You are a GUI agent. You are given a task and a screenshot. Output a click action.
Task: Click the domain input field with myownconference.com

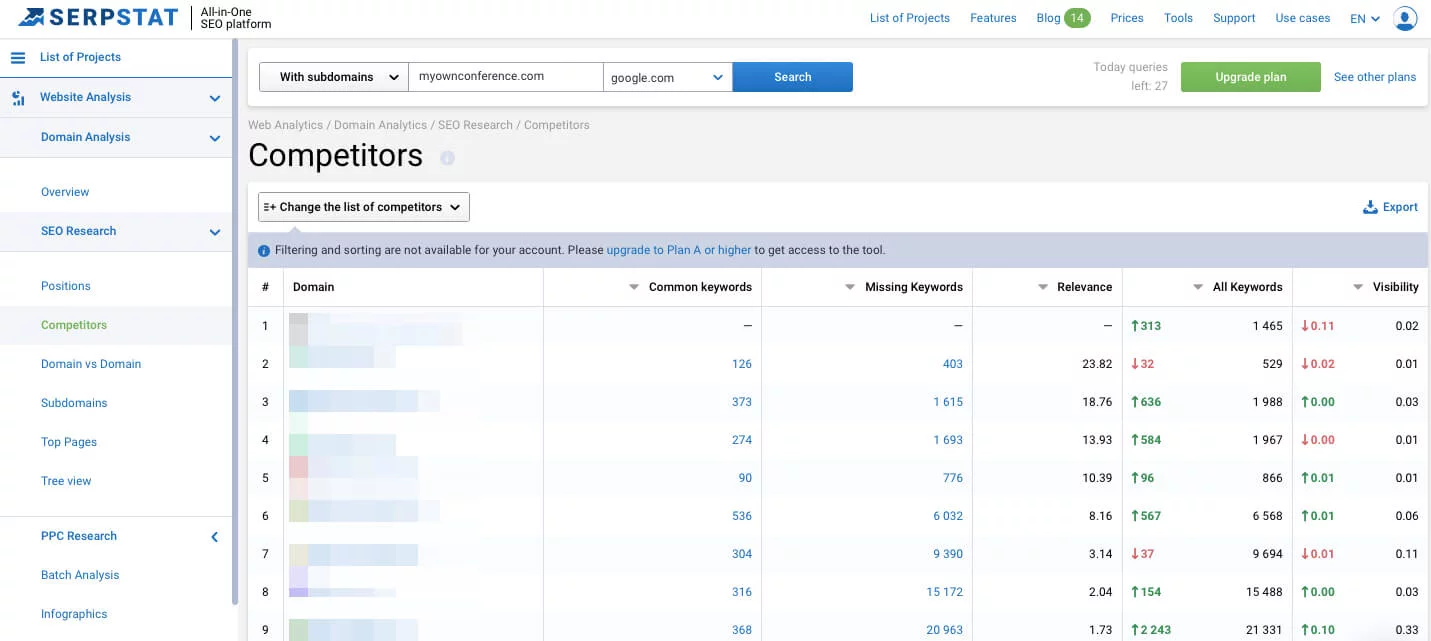coord(505,77)
